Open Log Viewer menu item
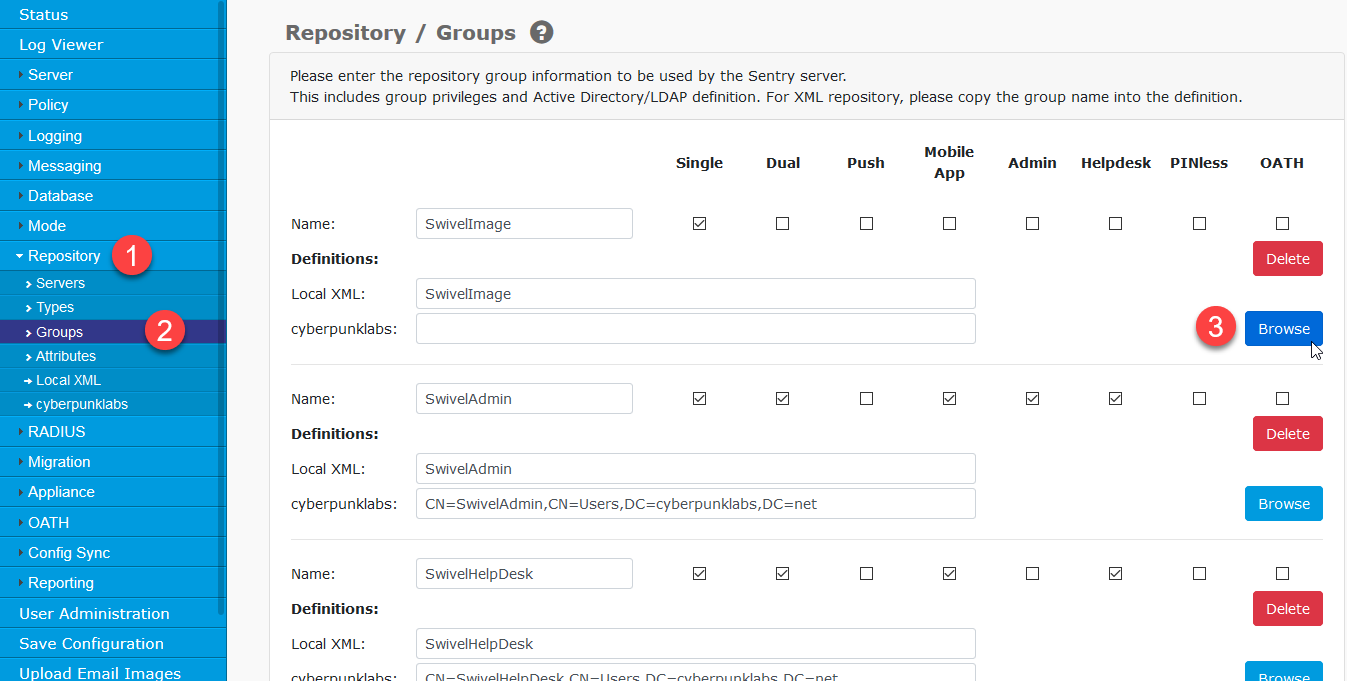This screenshot has height=681, width=1347. click(61, 45)
